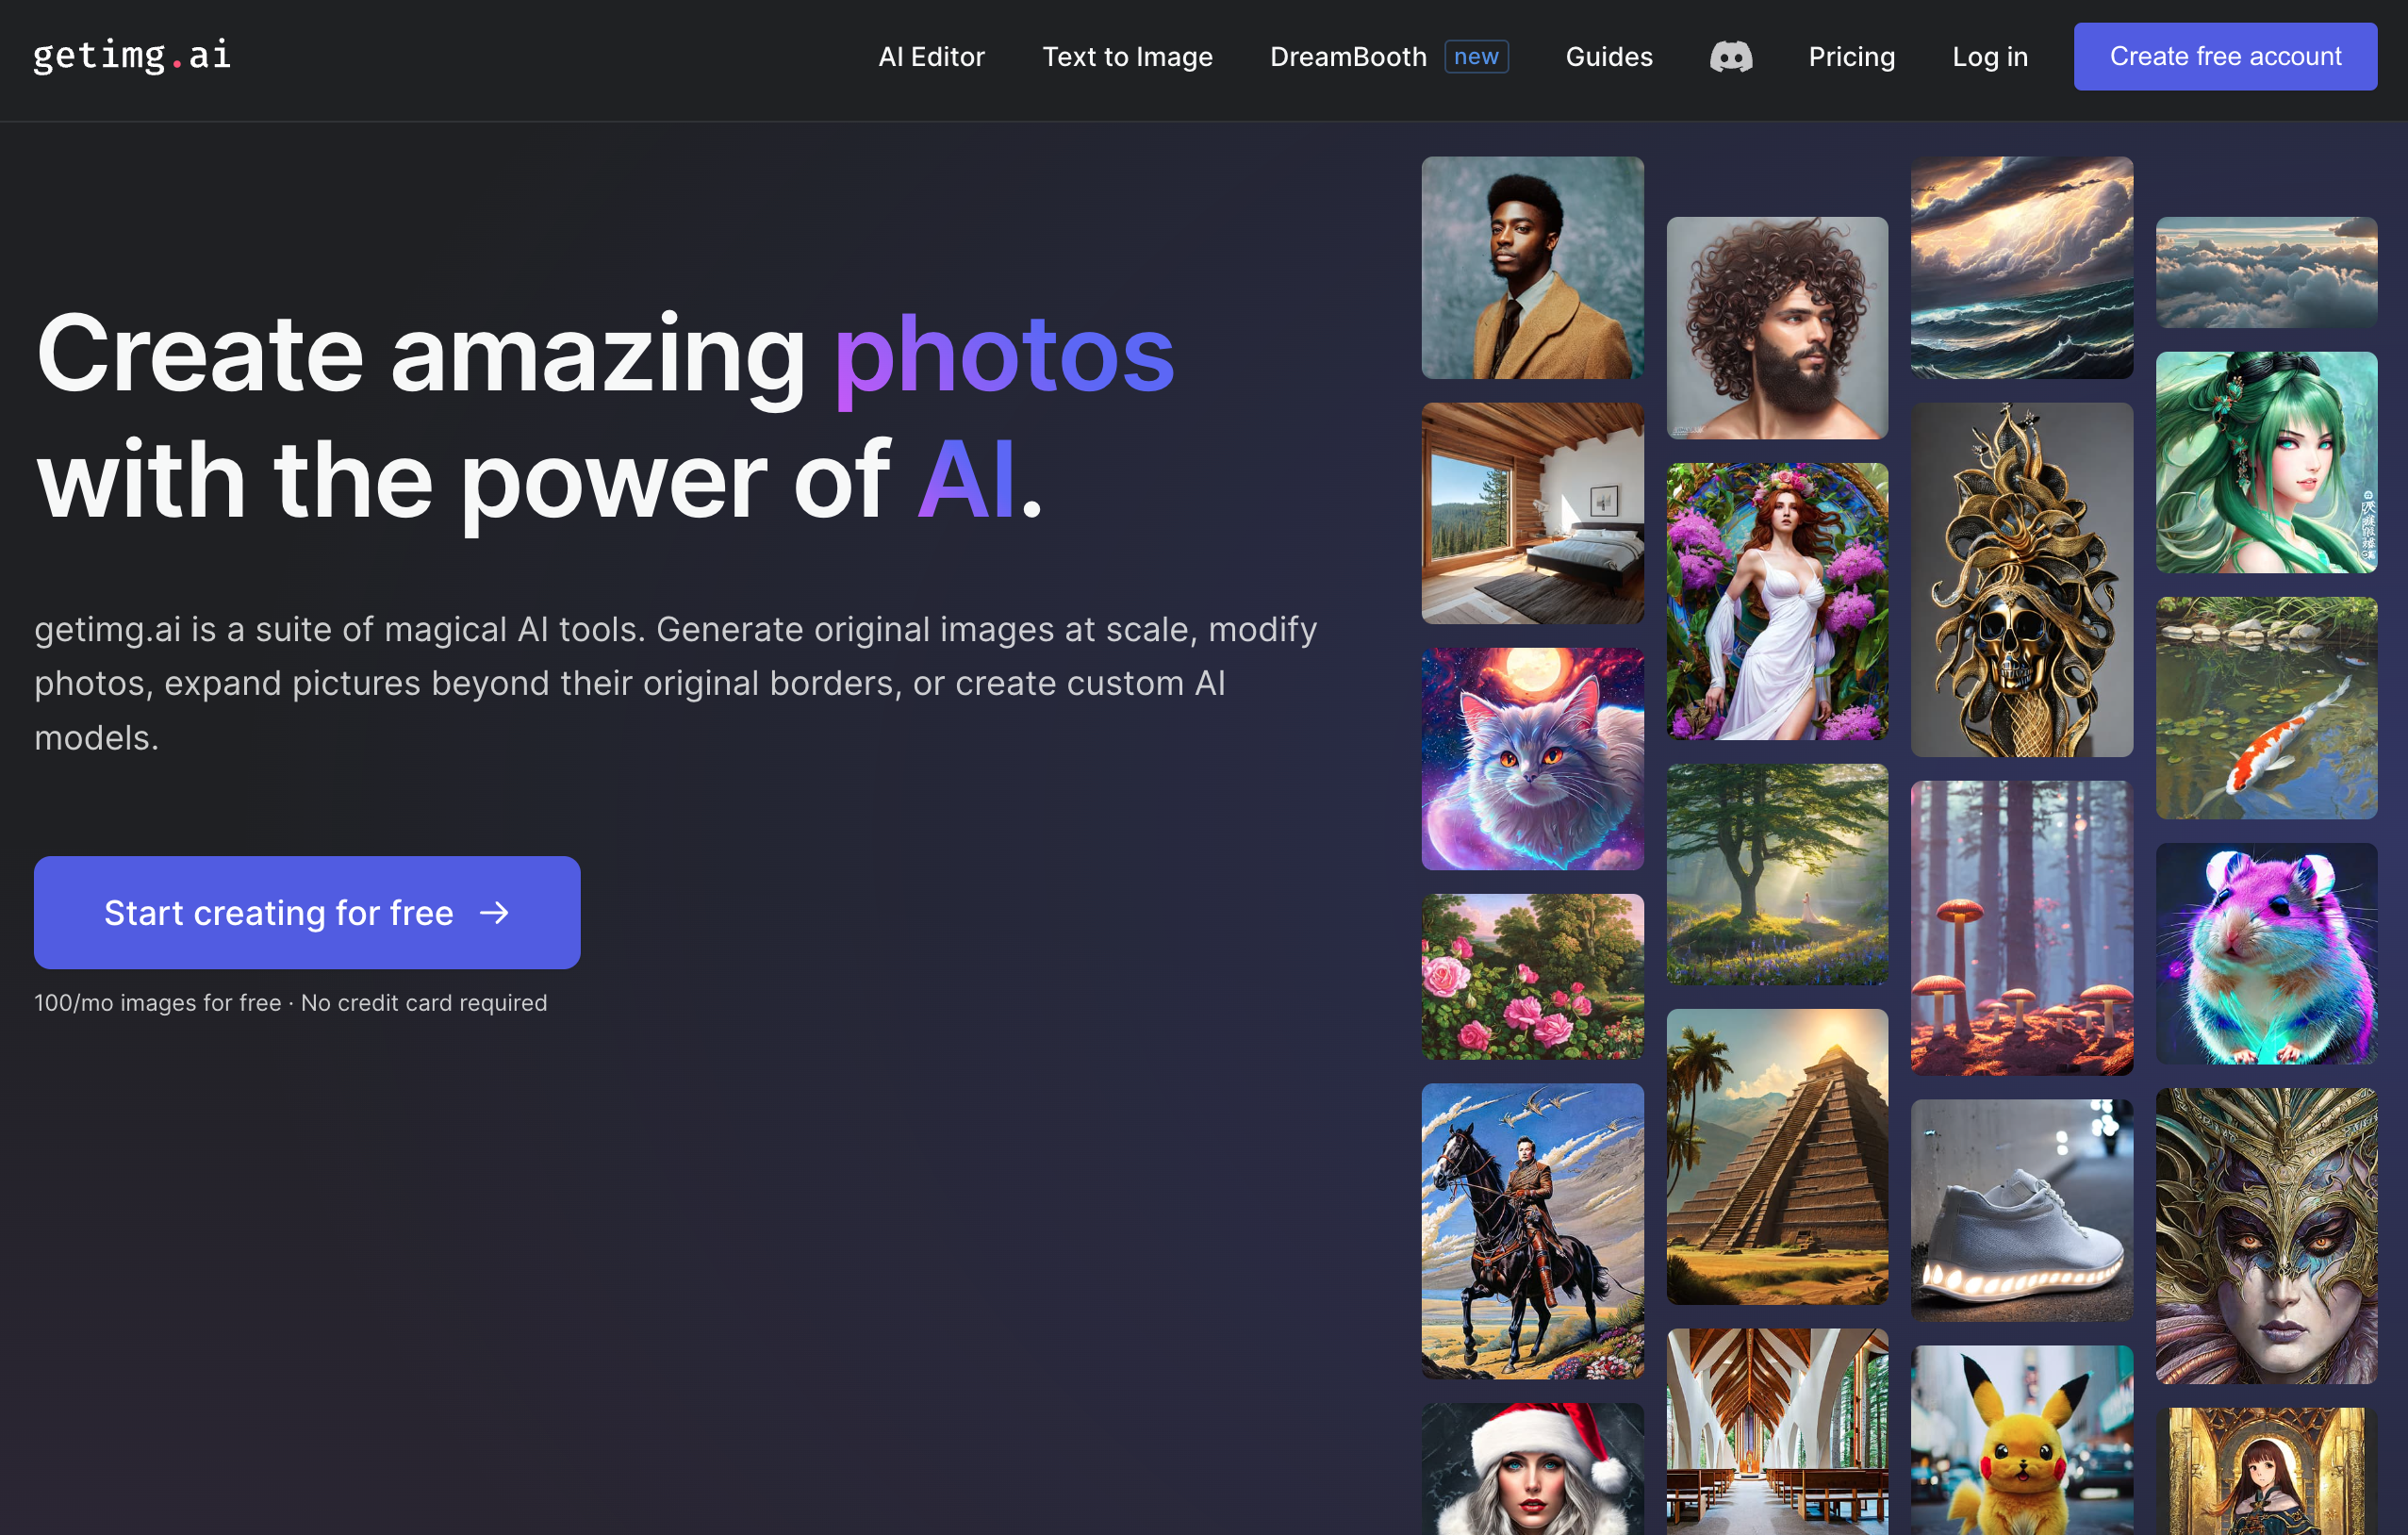Open the large tree meadow image
Viewport: 2408px width, 1535px height.
[x=1777, y=875]
